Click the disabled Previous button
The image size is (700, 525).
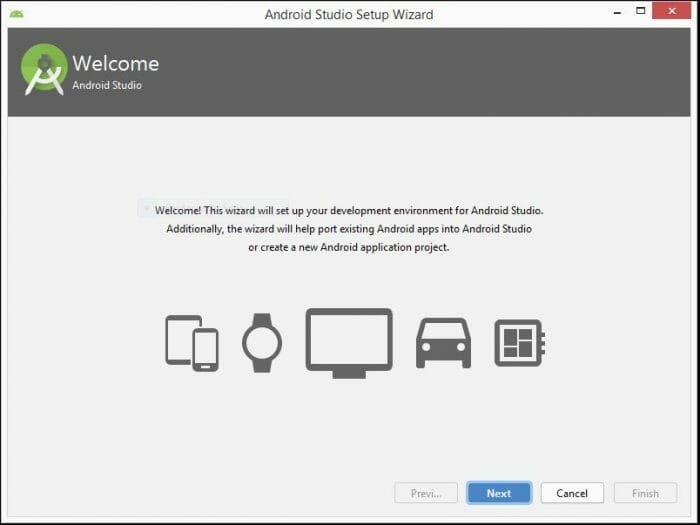(x=426, y=493)
